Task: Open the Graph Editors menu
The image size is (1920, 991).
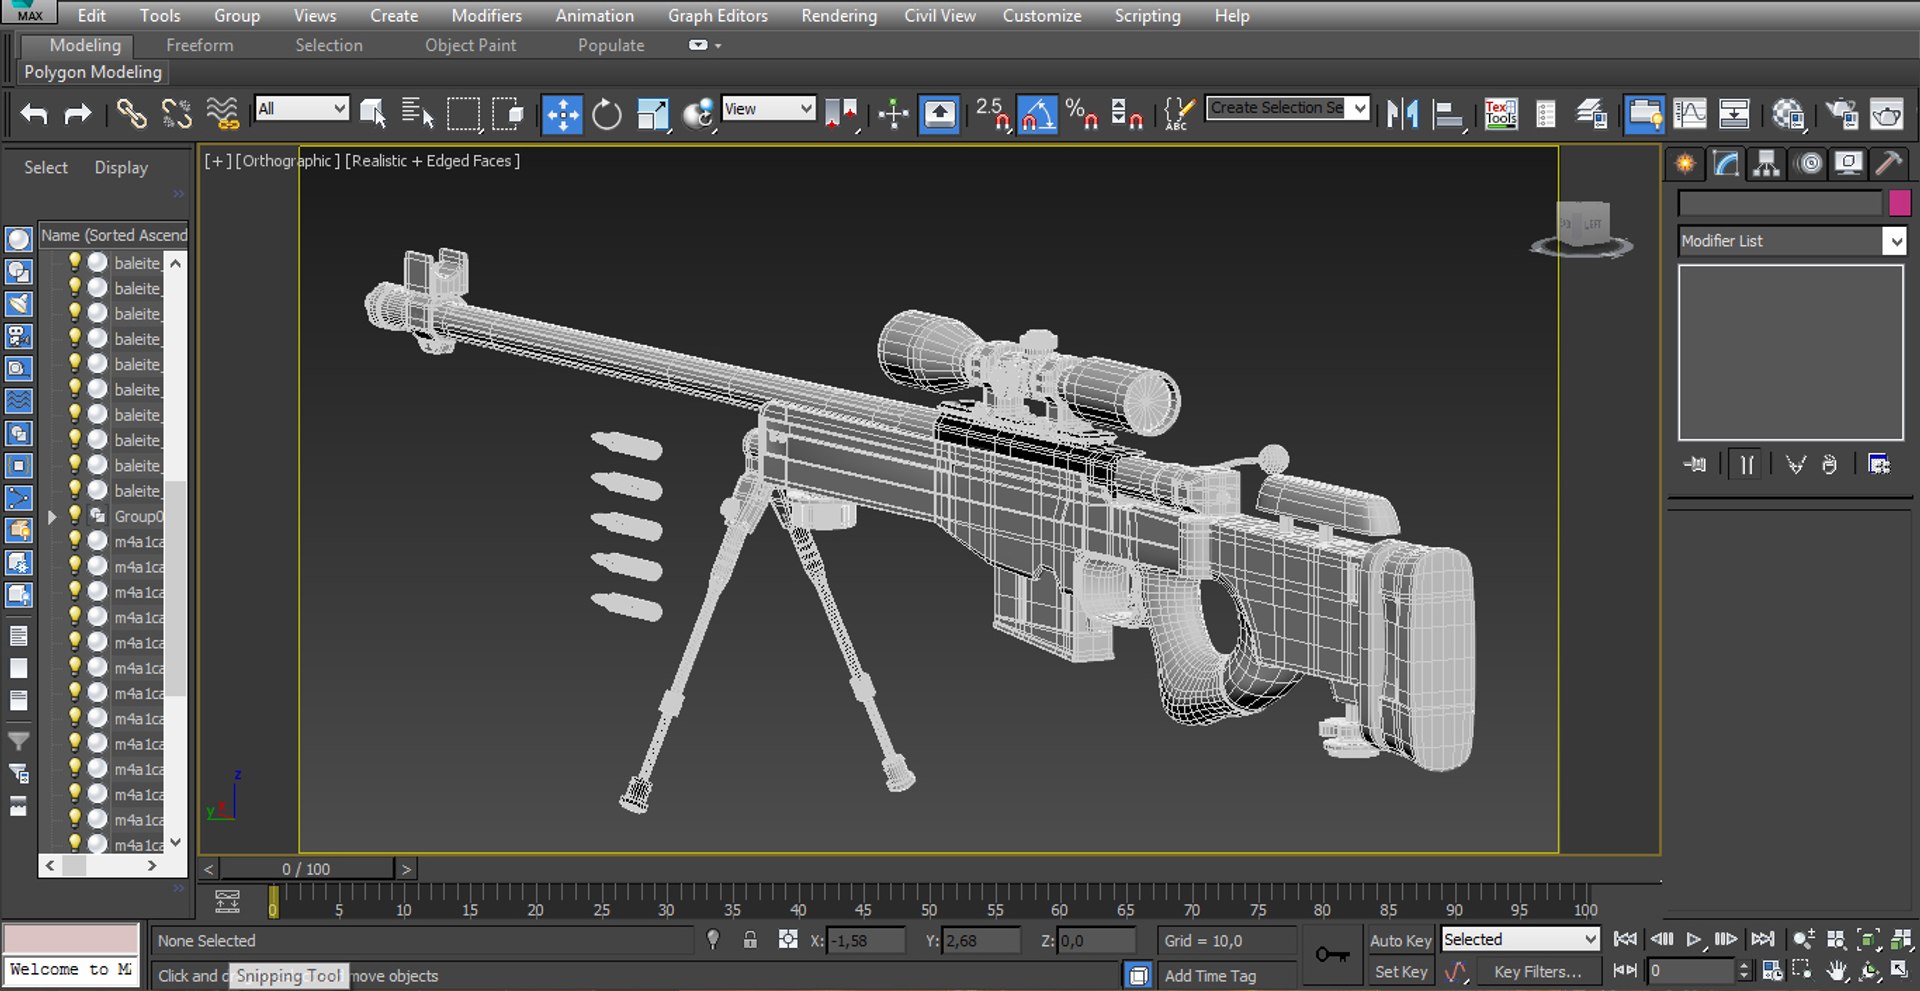Action: coord(718,15)
